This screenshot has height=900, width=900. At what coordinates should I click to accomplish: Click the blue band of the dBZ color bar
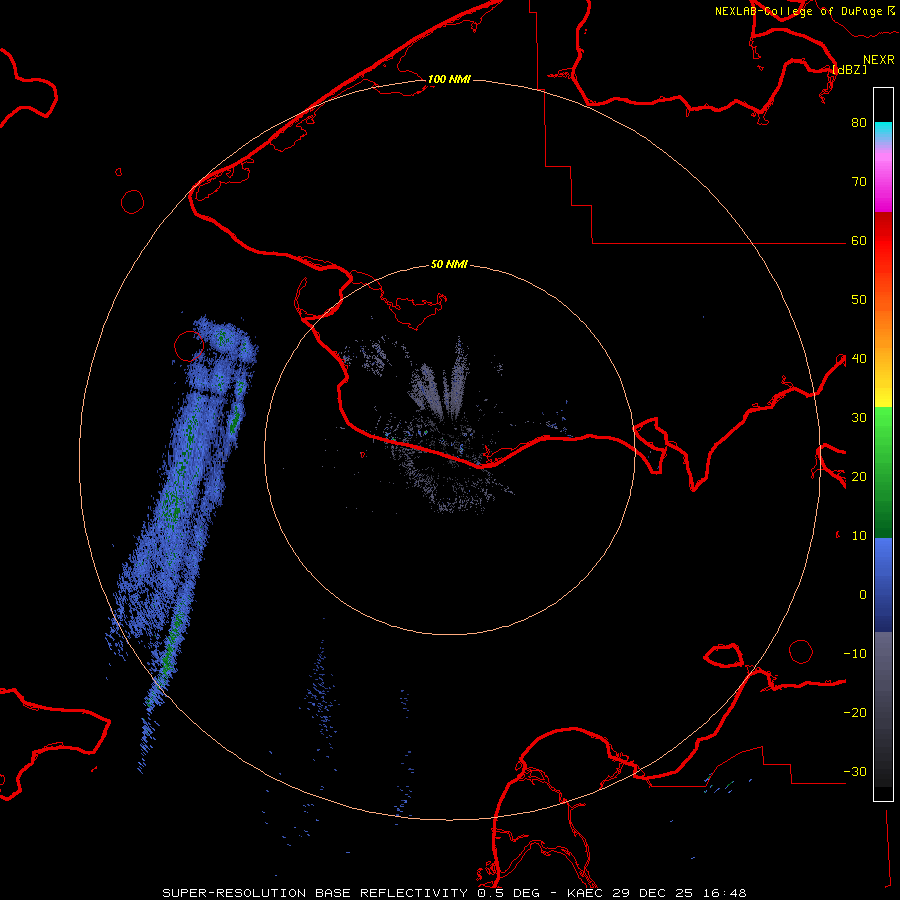coord(883,585)
